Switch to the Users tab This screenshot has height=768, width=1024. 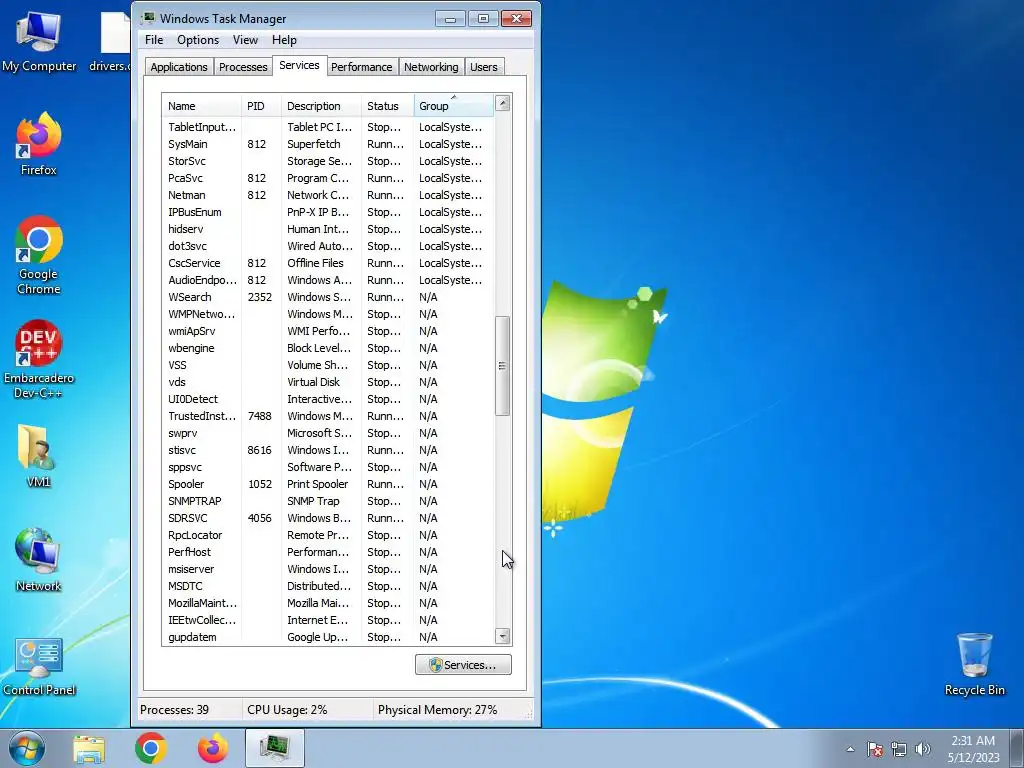point(483,67)
